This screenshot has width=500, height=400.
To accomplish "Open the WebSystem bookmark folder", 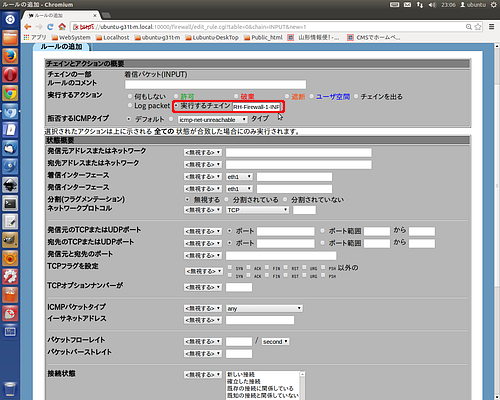I will click(71, 37).
